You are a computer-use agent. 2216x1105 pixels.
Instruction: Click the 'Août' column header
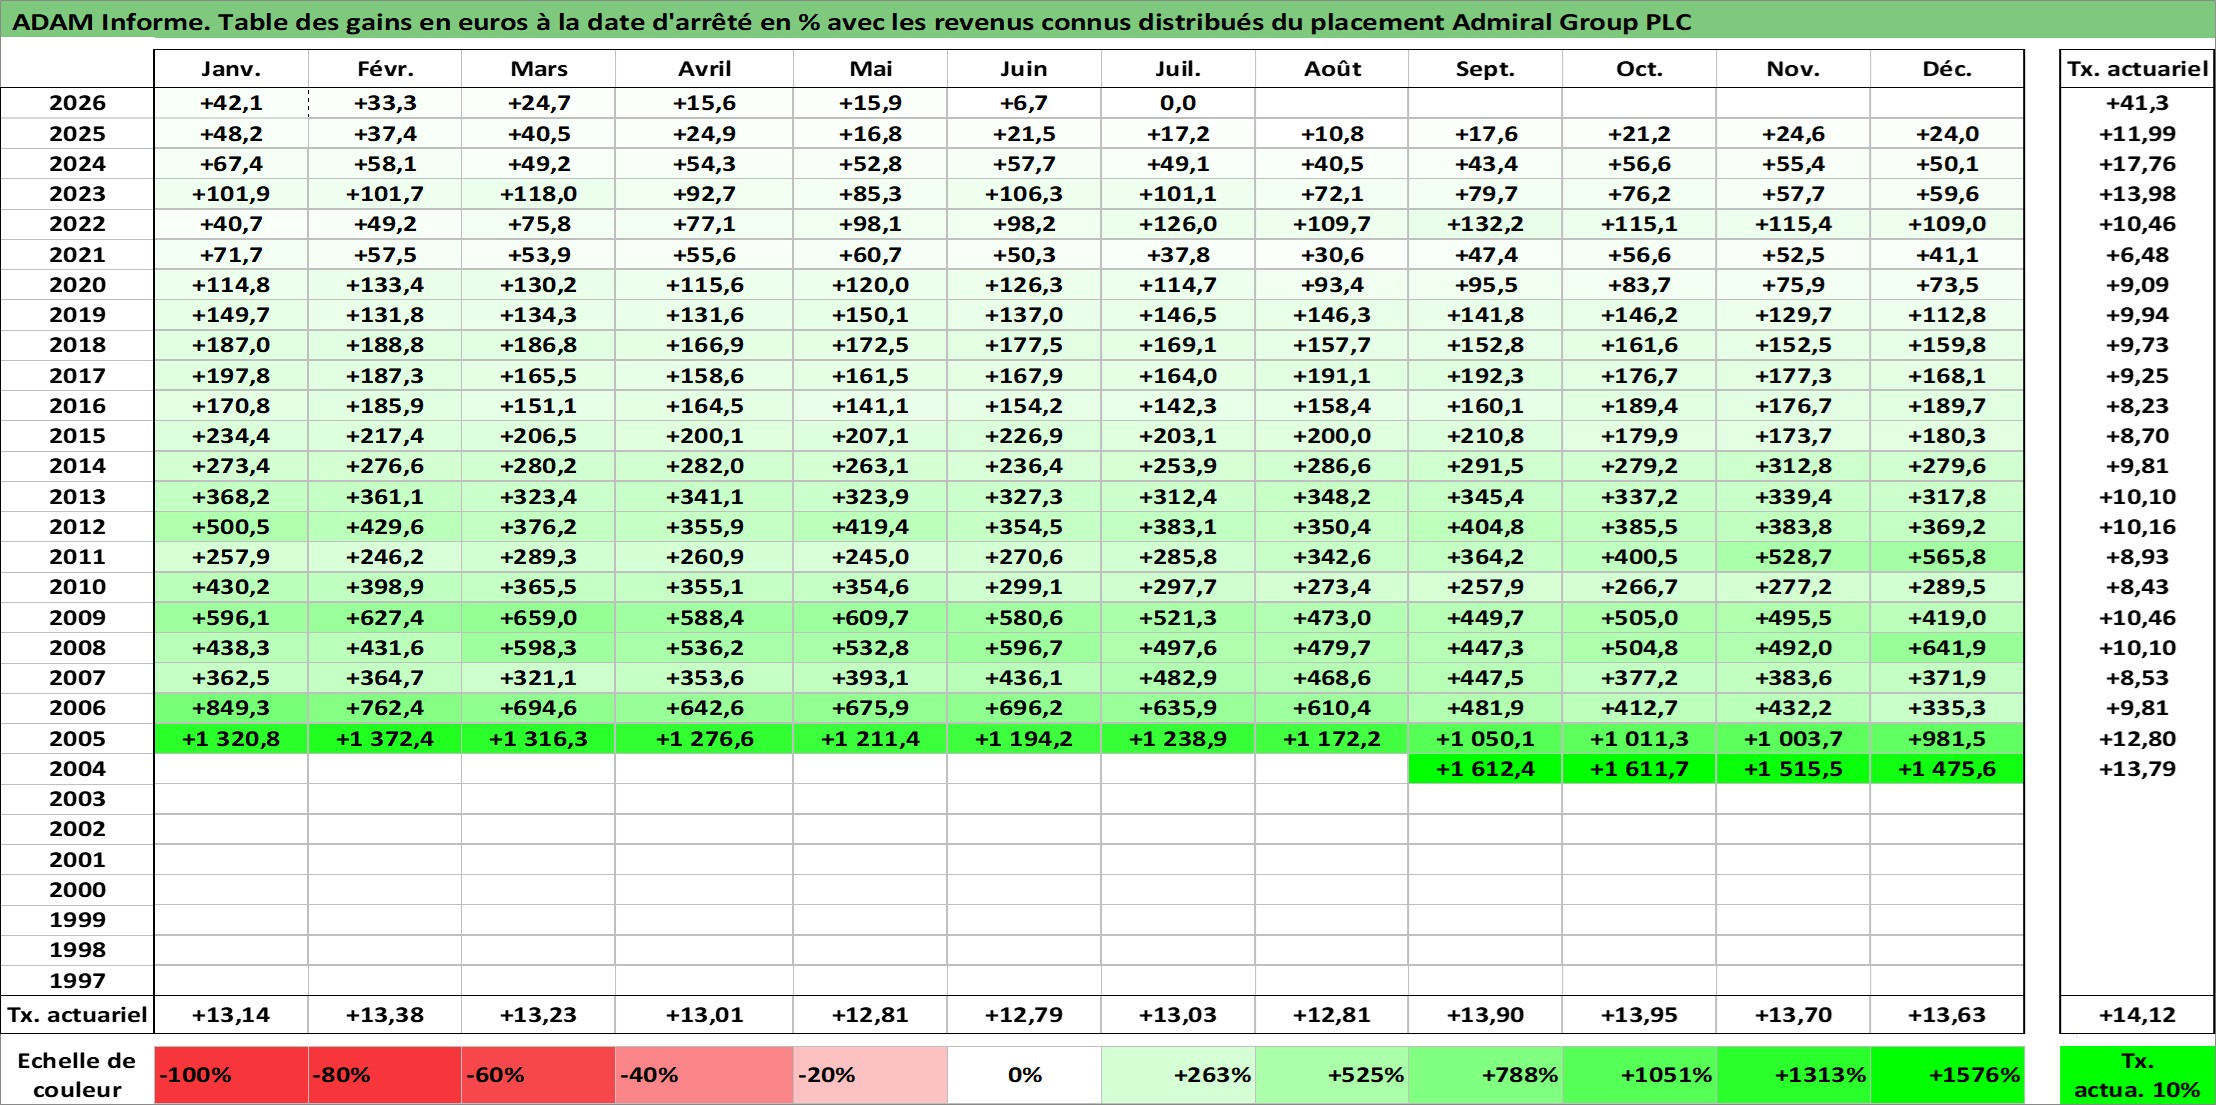[x=1332, y=69]
